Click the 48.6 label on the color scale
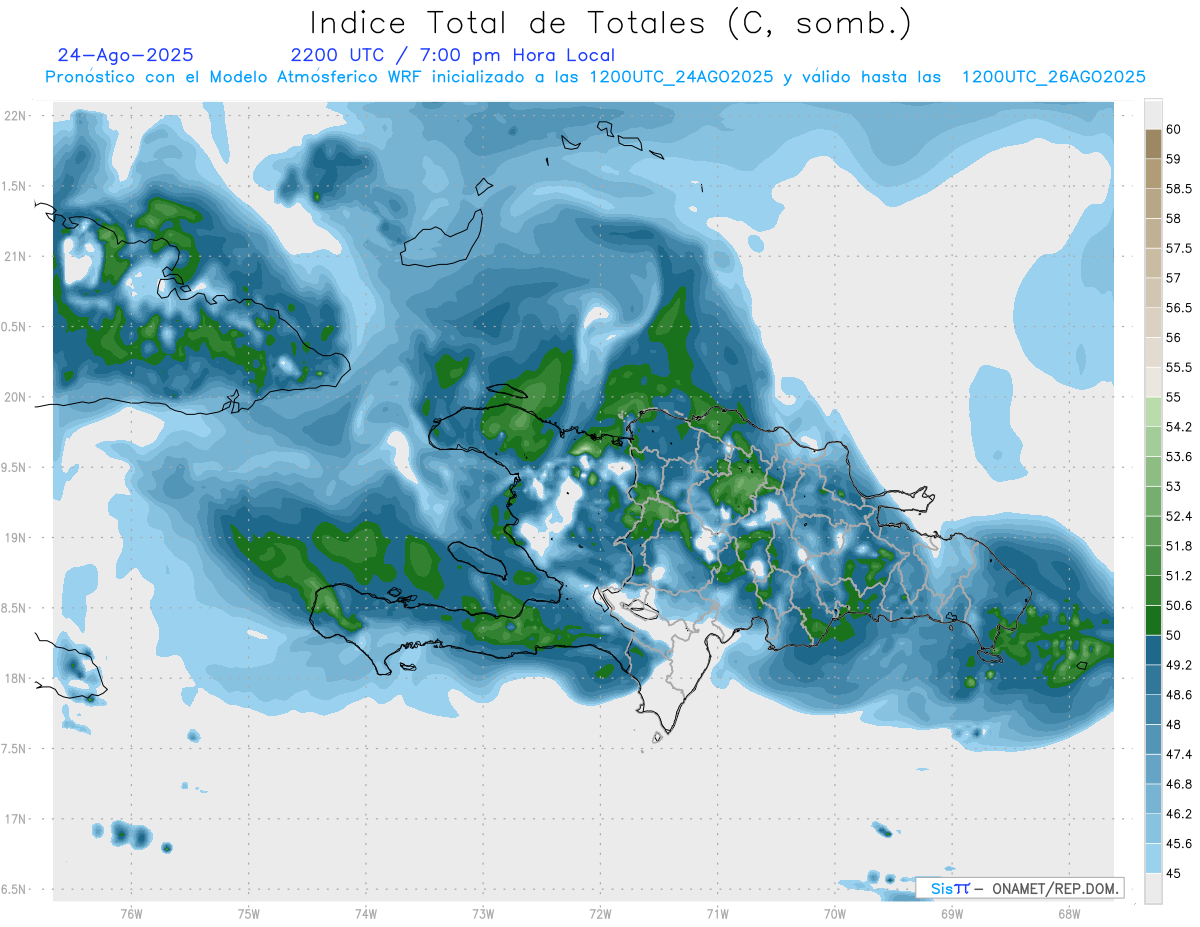 click(x=1178, y=695)
